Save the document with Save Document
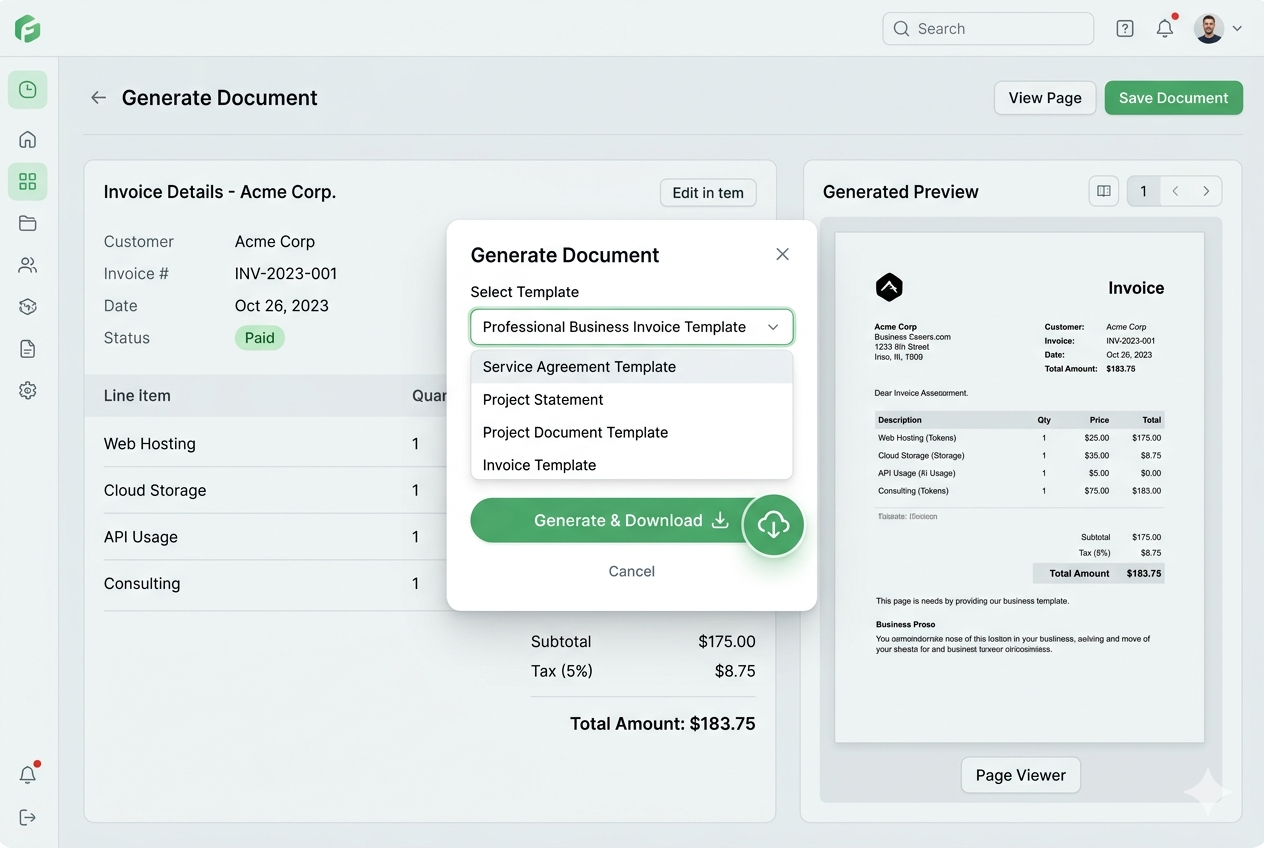This screenshot has width=1264, height=848. (1173, 97)
